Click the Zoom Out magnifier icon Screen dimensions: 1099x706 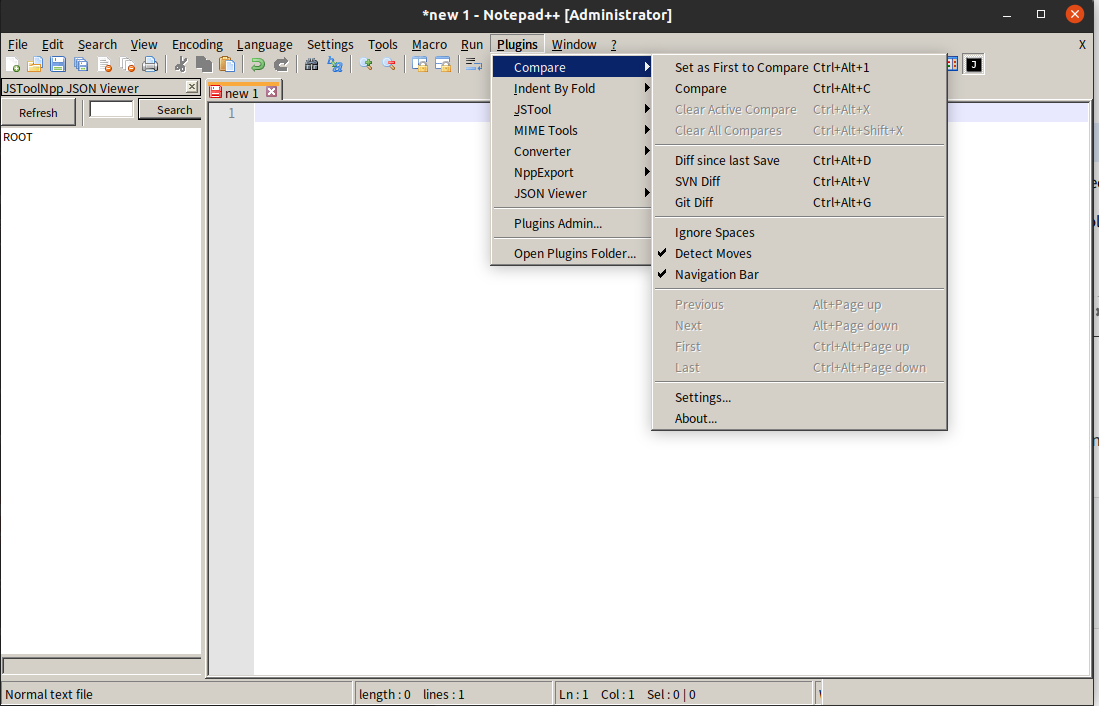(x=389, y=65)
